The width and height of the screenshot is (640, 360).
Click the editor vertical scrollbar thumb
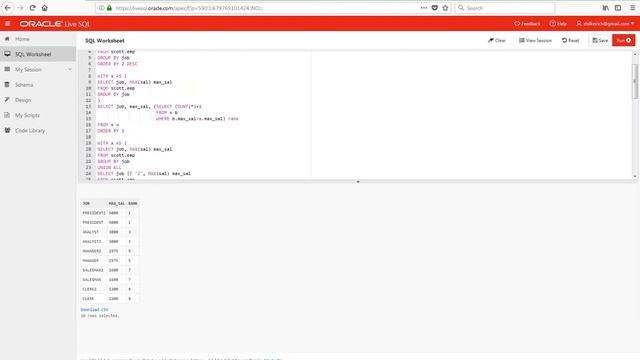click(x=635, y=81)
